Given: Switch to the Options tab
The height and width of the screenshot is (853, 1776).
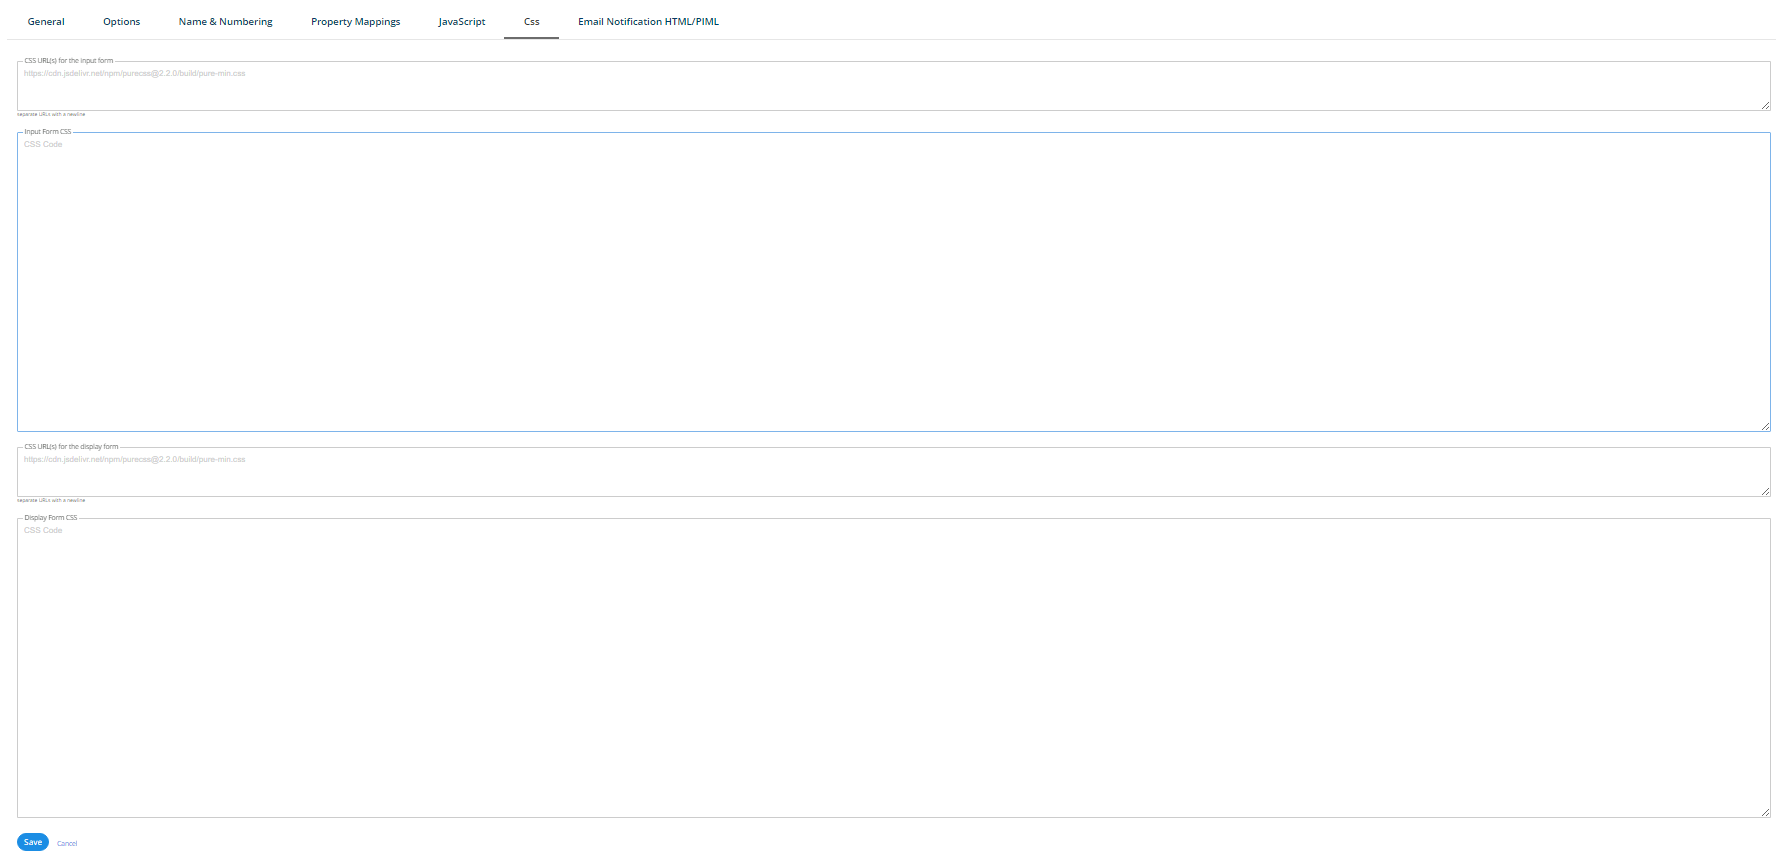Looking at the screenshot, I should click(x=122, y=21).
